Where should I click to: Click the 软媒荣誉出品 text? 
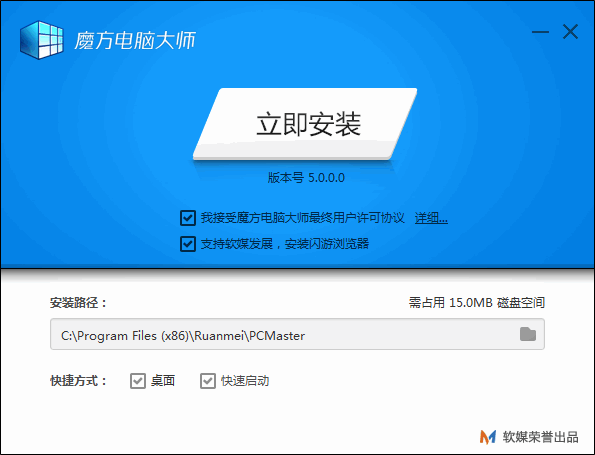(x=540, y=437)
